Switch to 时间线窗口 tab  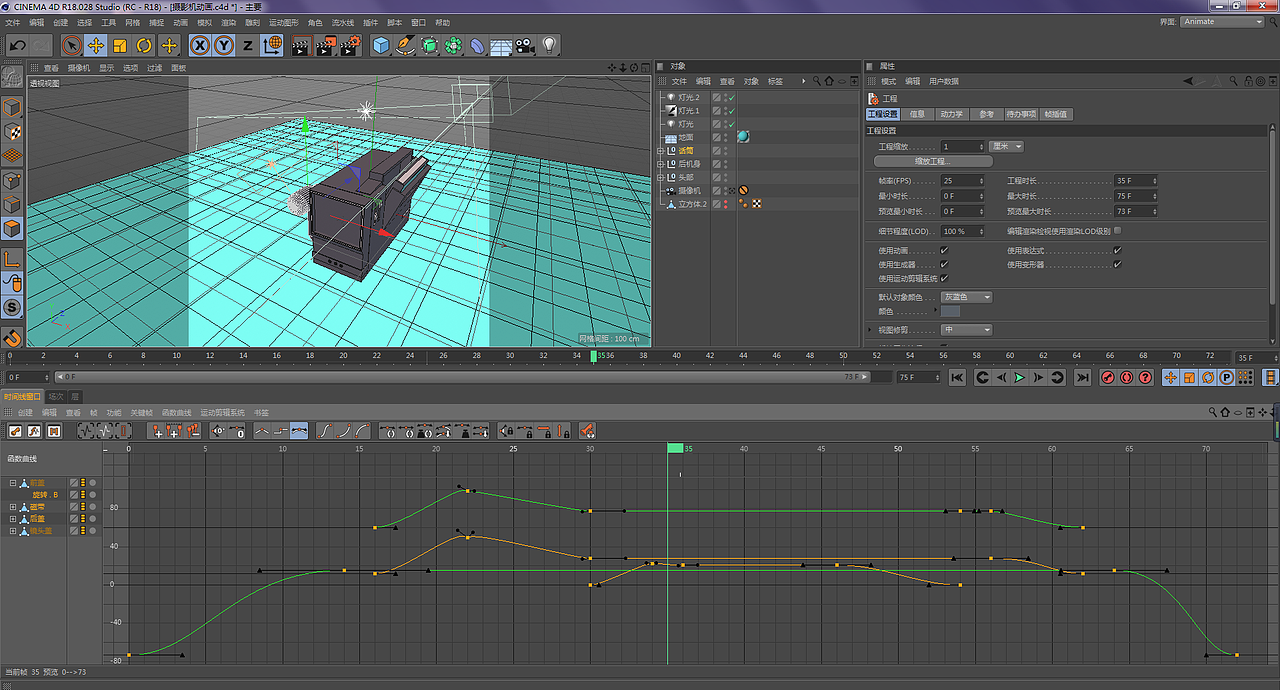(x=22, y=397)
